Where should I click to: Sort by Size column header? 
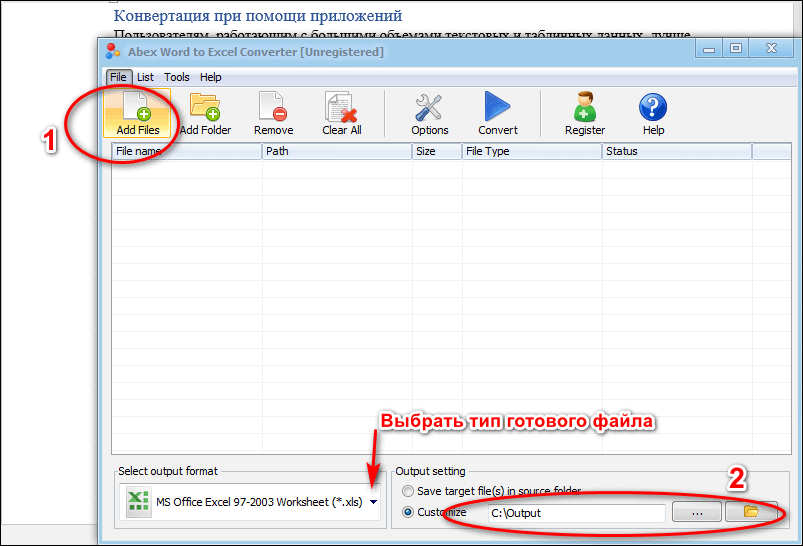437,151
